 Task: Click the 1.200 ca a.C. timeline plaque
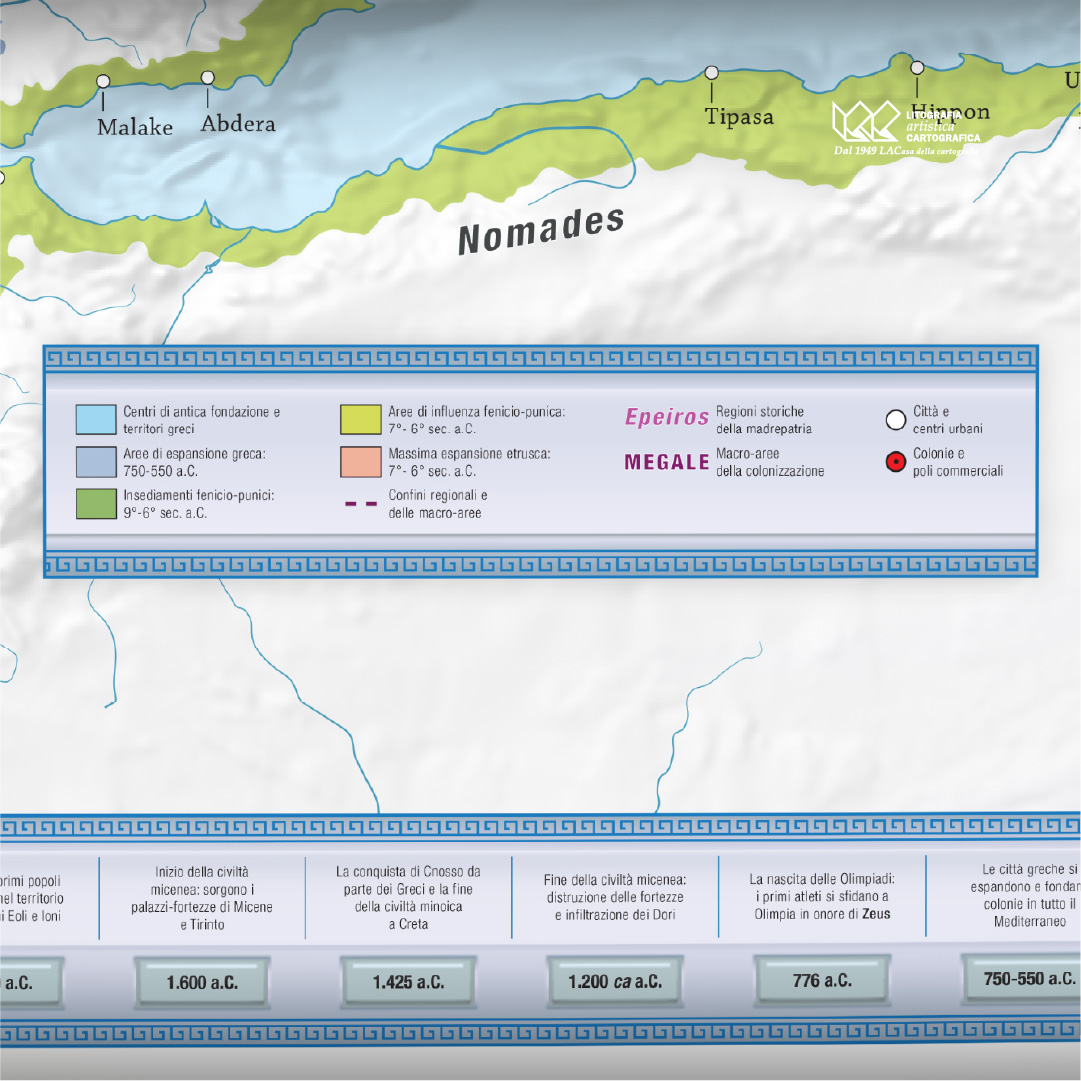(x=615, y=982)
